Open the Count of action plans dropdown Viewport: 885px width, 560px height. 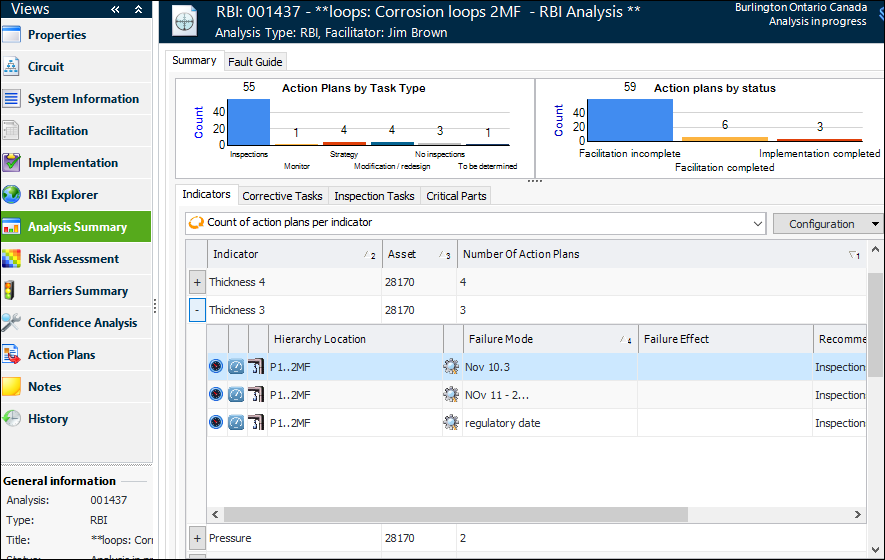tap(756, 223)
